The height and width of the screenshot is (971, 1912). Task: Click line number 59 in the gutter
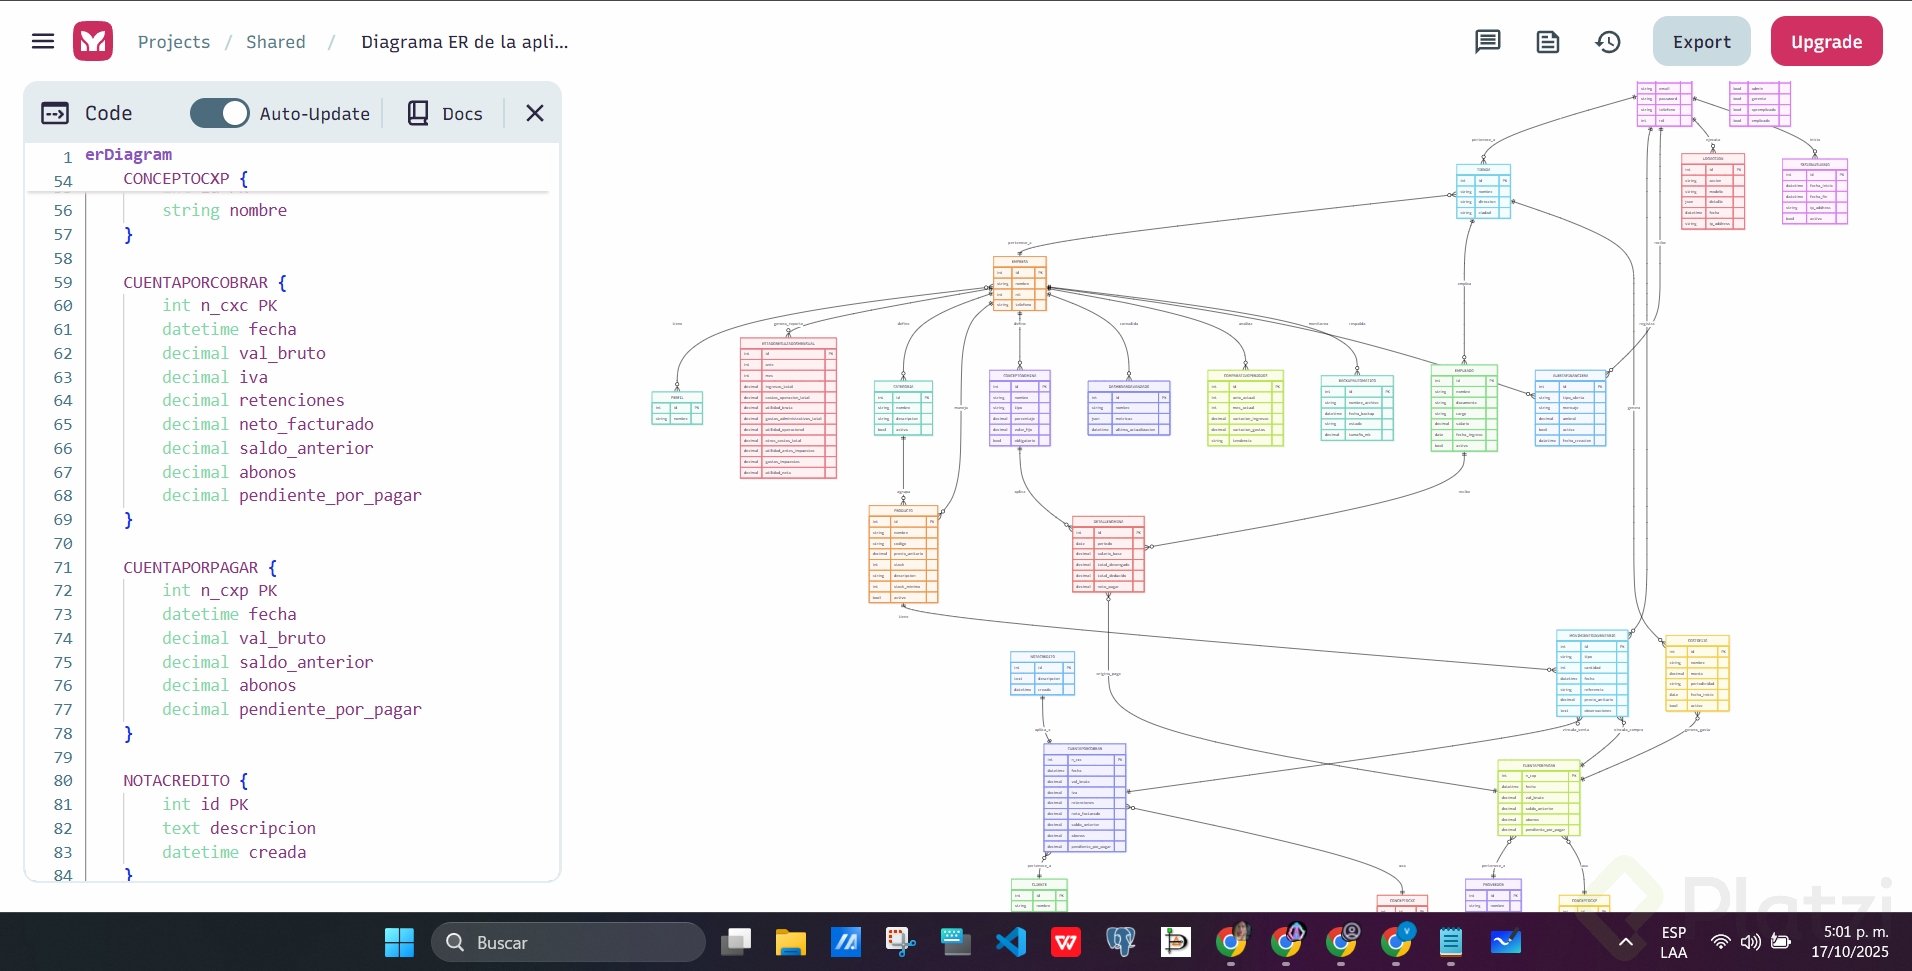point(63,283)
